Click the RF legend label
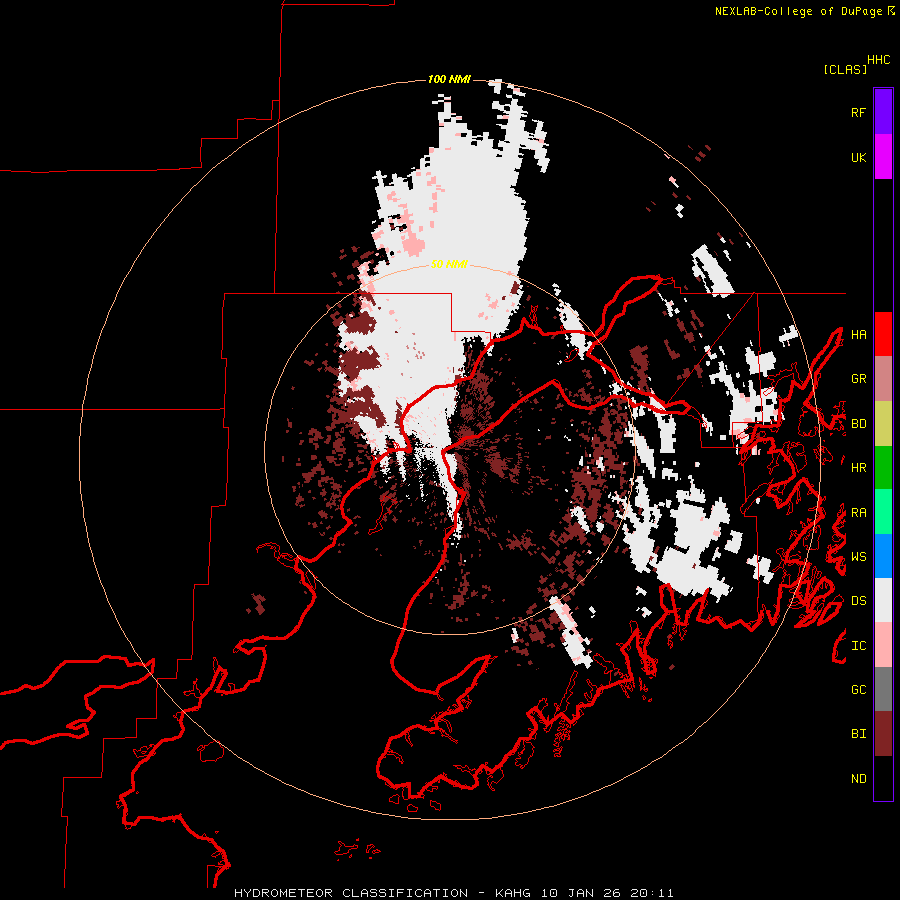900x900 pixels. click(x=858, y=112)
